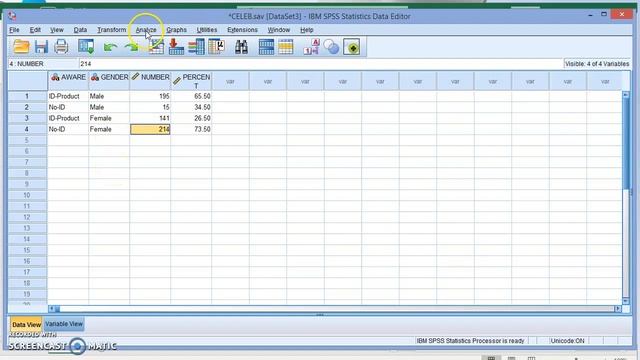
Task: Click PERCENT cell 34.50
Action: click(191, 107)
